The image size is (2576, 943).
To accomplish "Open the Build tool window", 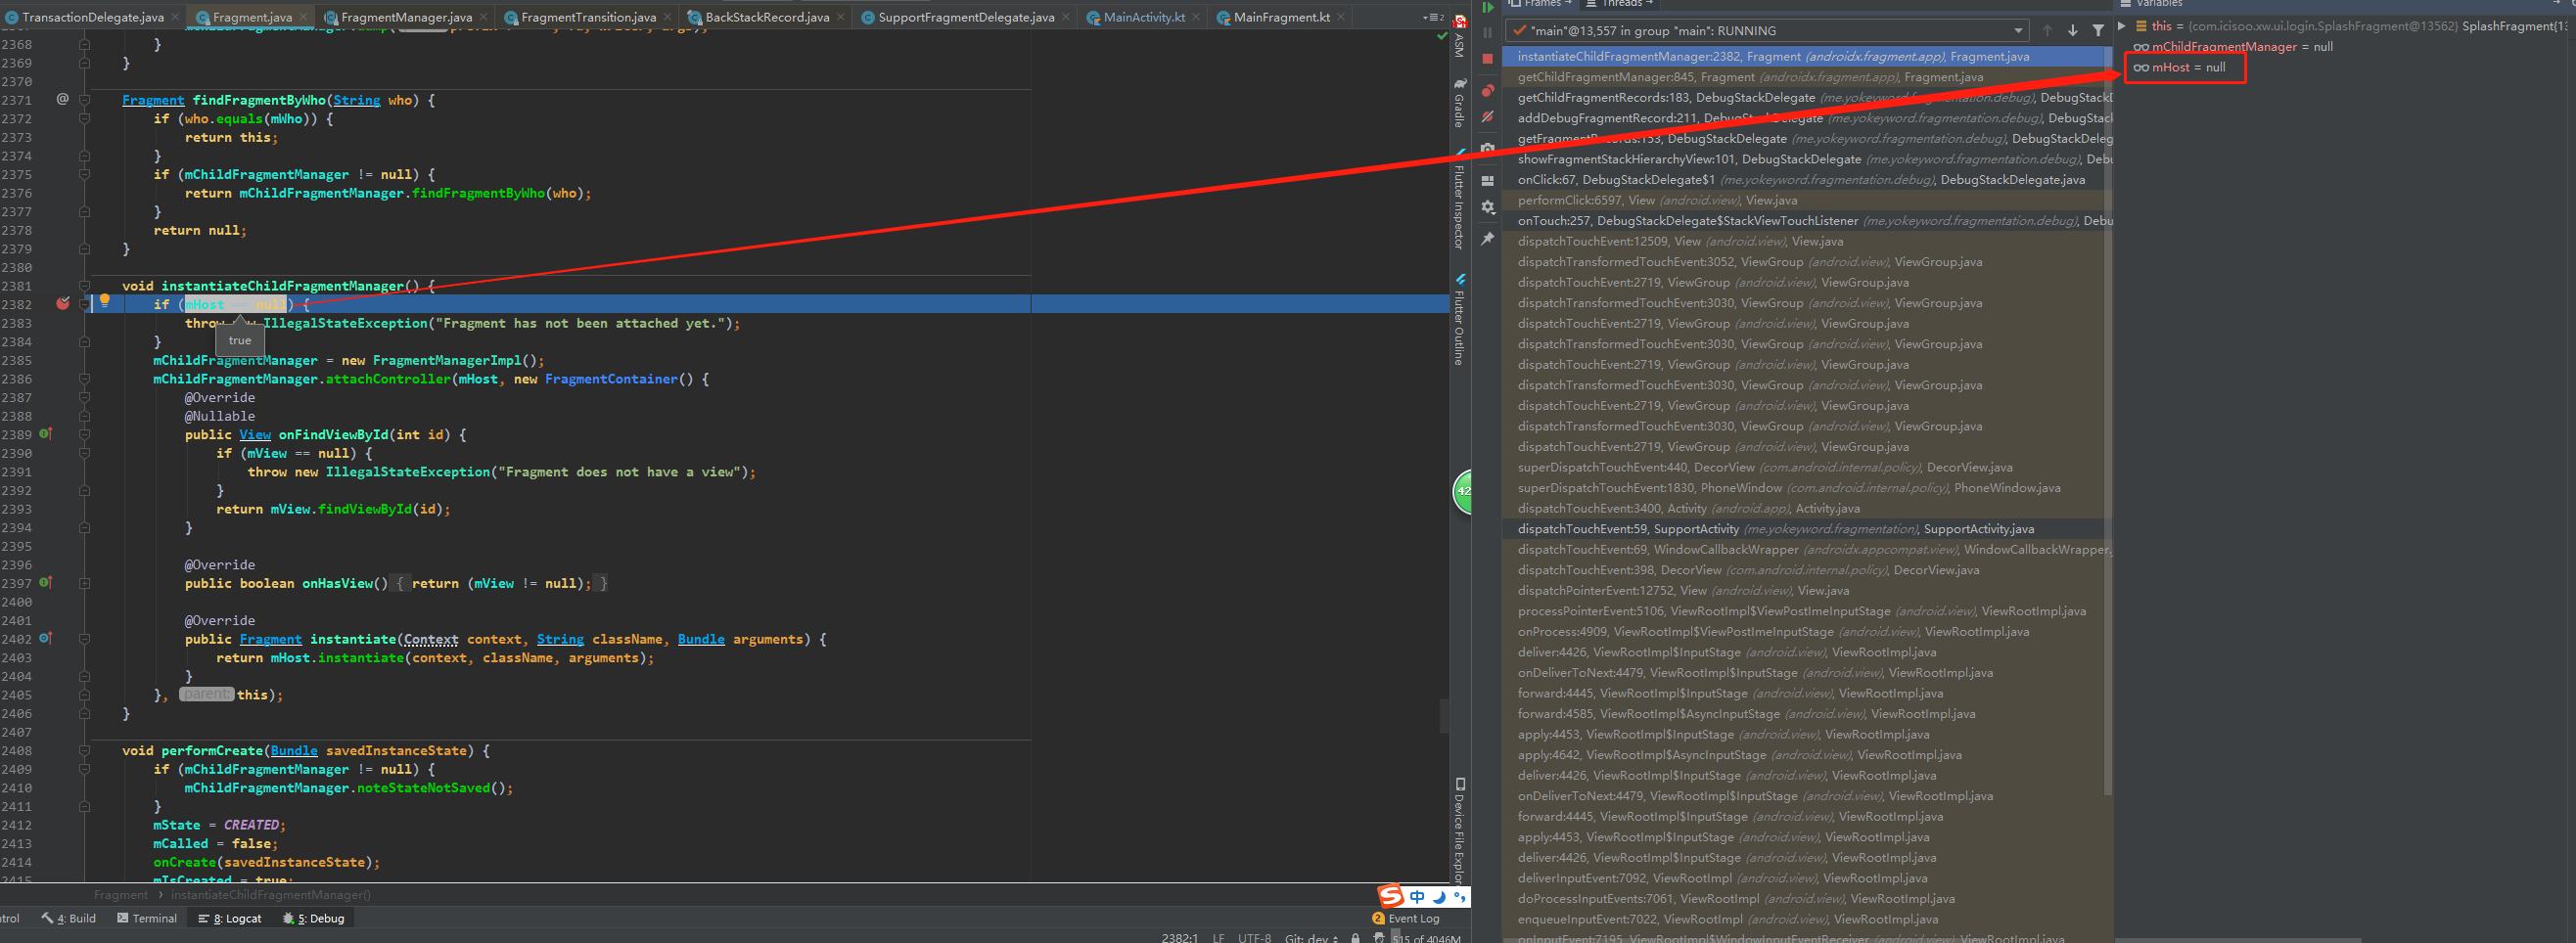I will pos(69,918).
